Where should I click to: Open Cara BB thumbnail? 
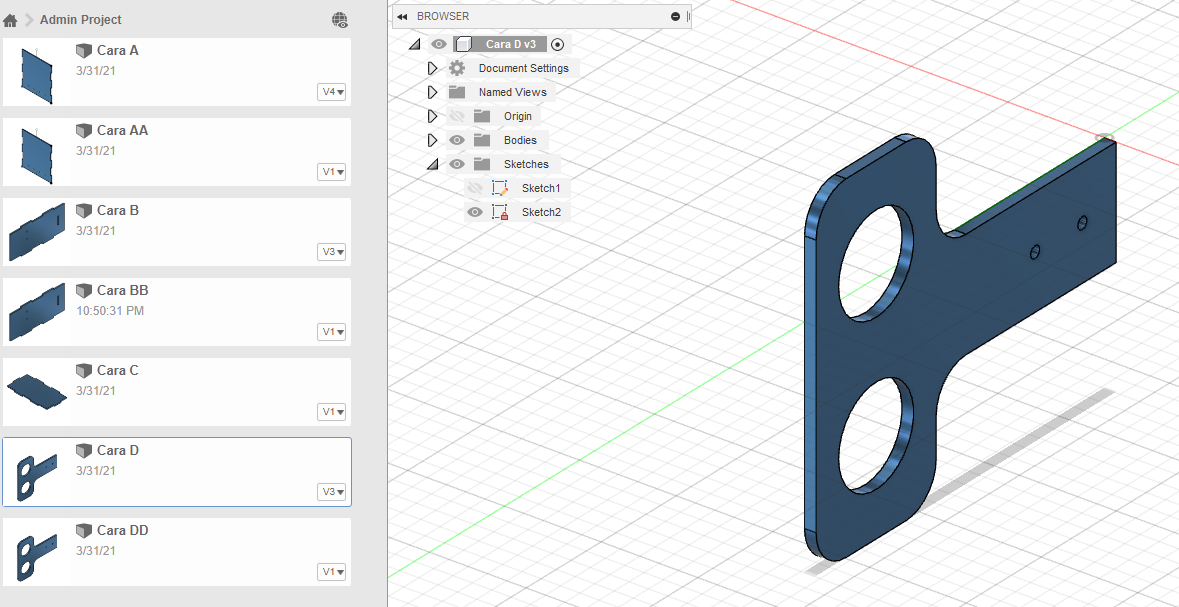tap(37, 312)
